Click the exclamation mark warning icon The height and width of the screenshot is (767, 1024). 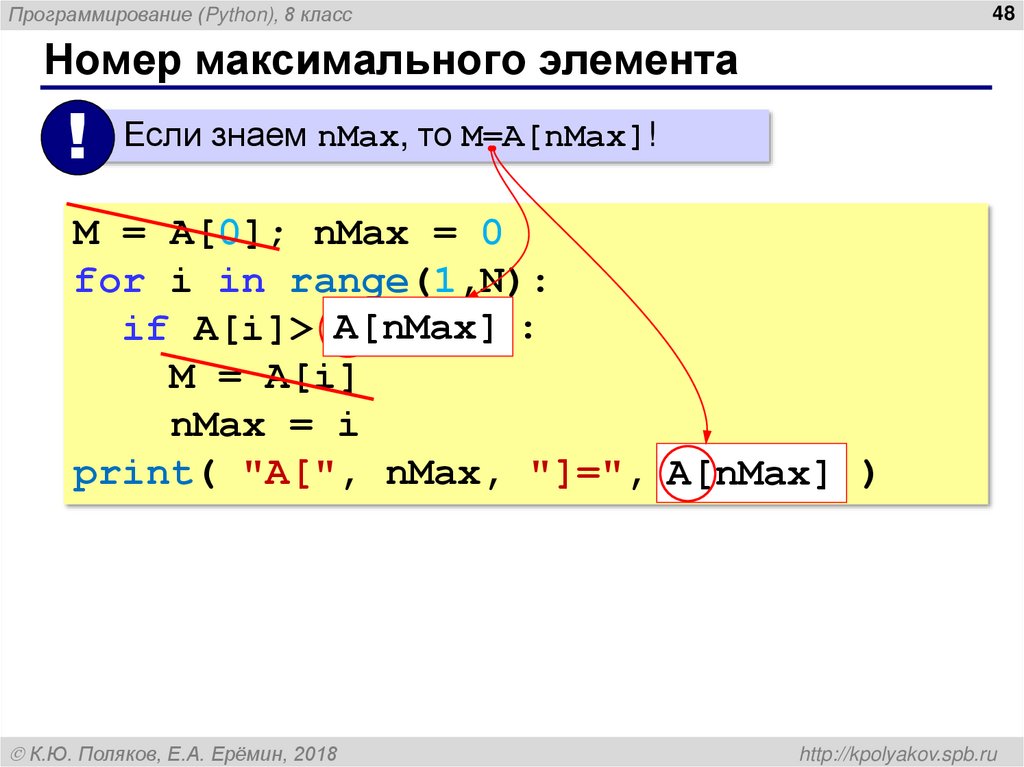point(77,137)
